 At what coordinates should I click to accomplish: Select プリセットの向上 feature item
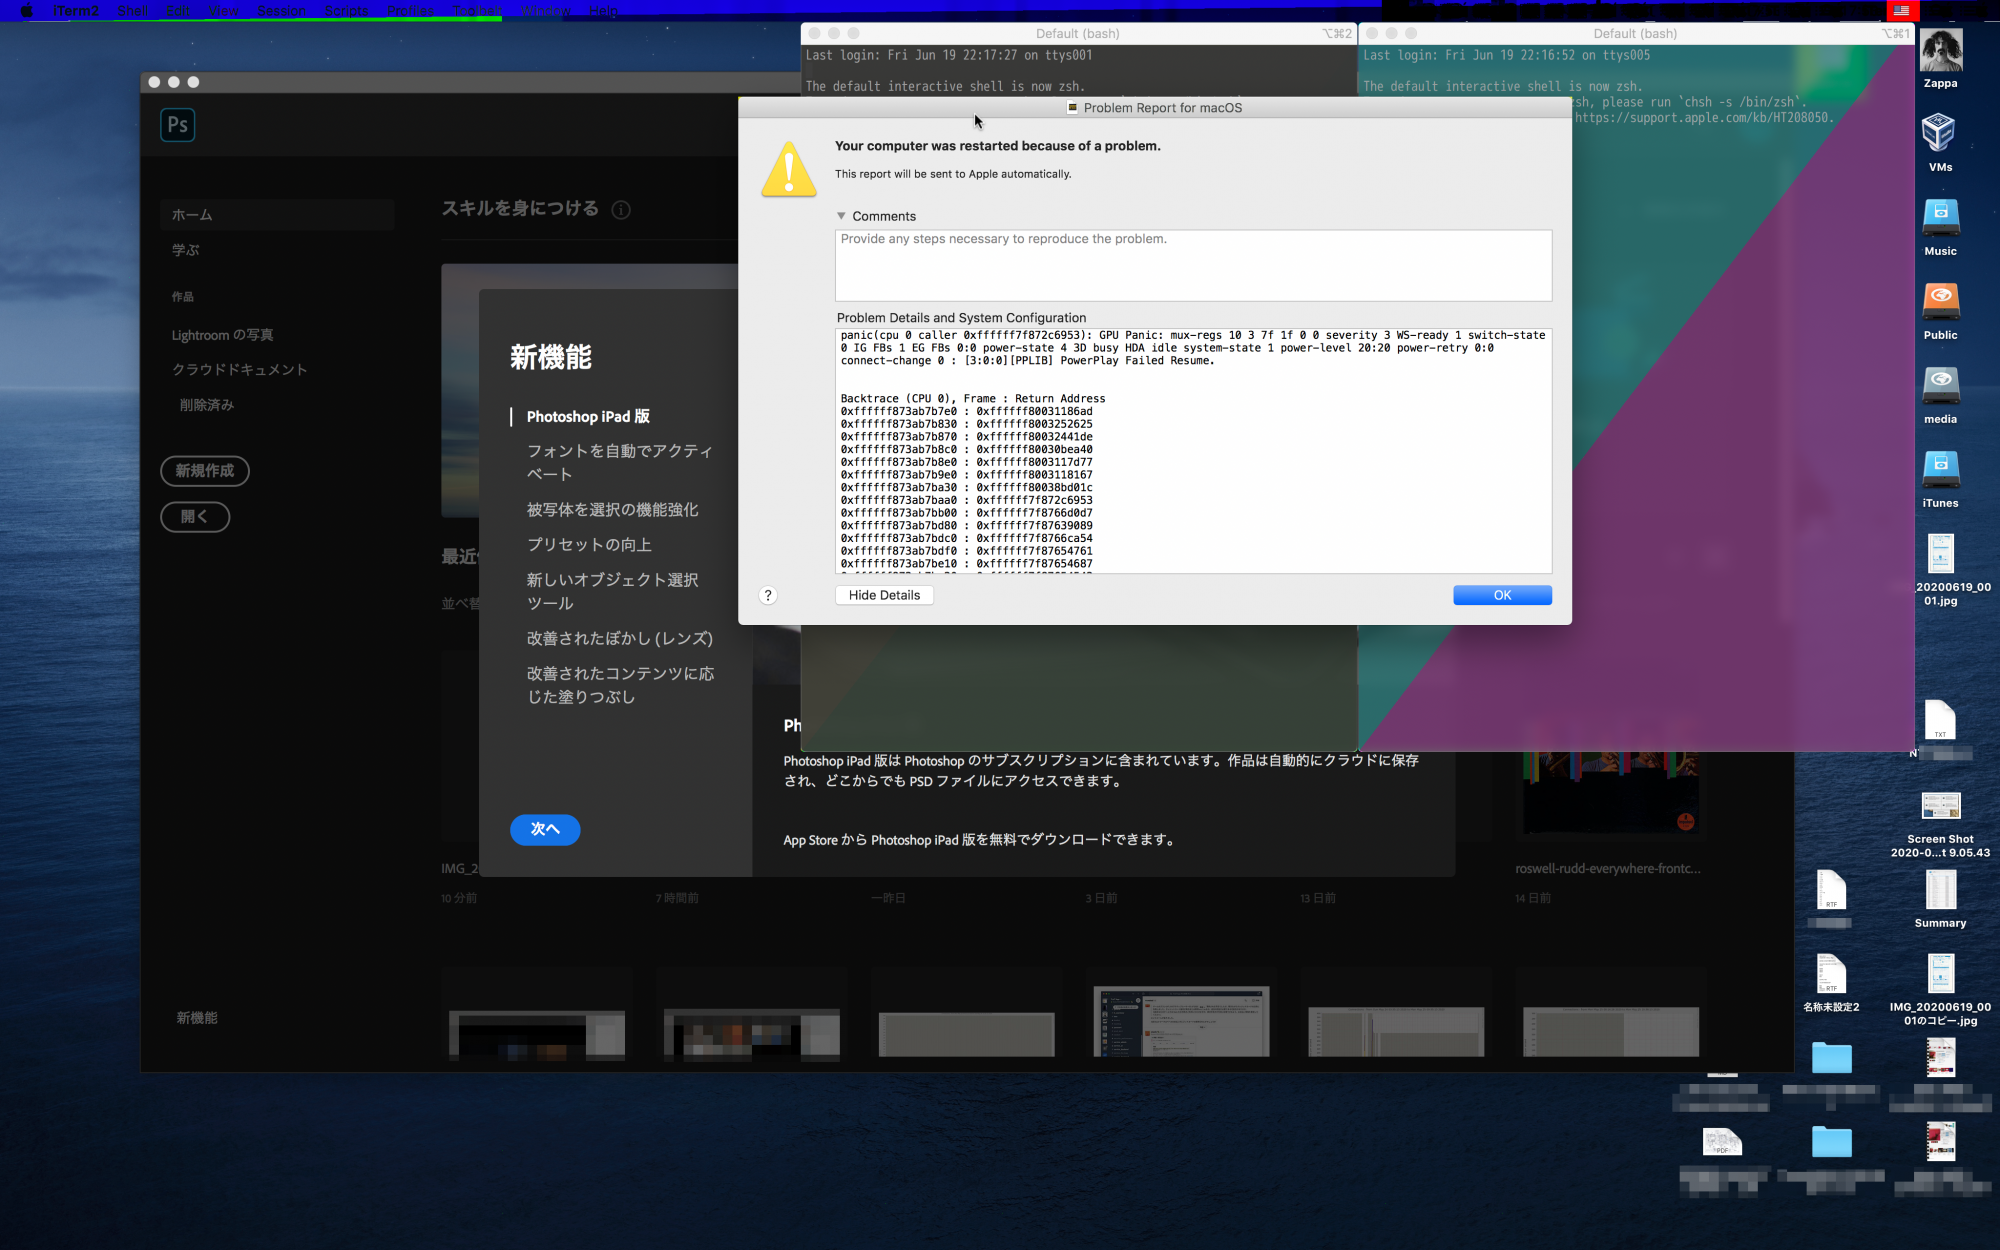click(589, 545)
